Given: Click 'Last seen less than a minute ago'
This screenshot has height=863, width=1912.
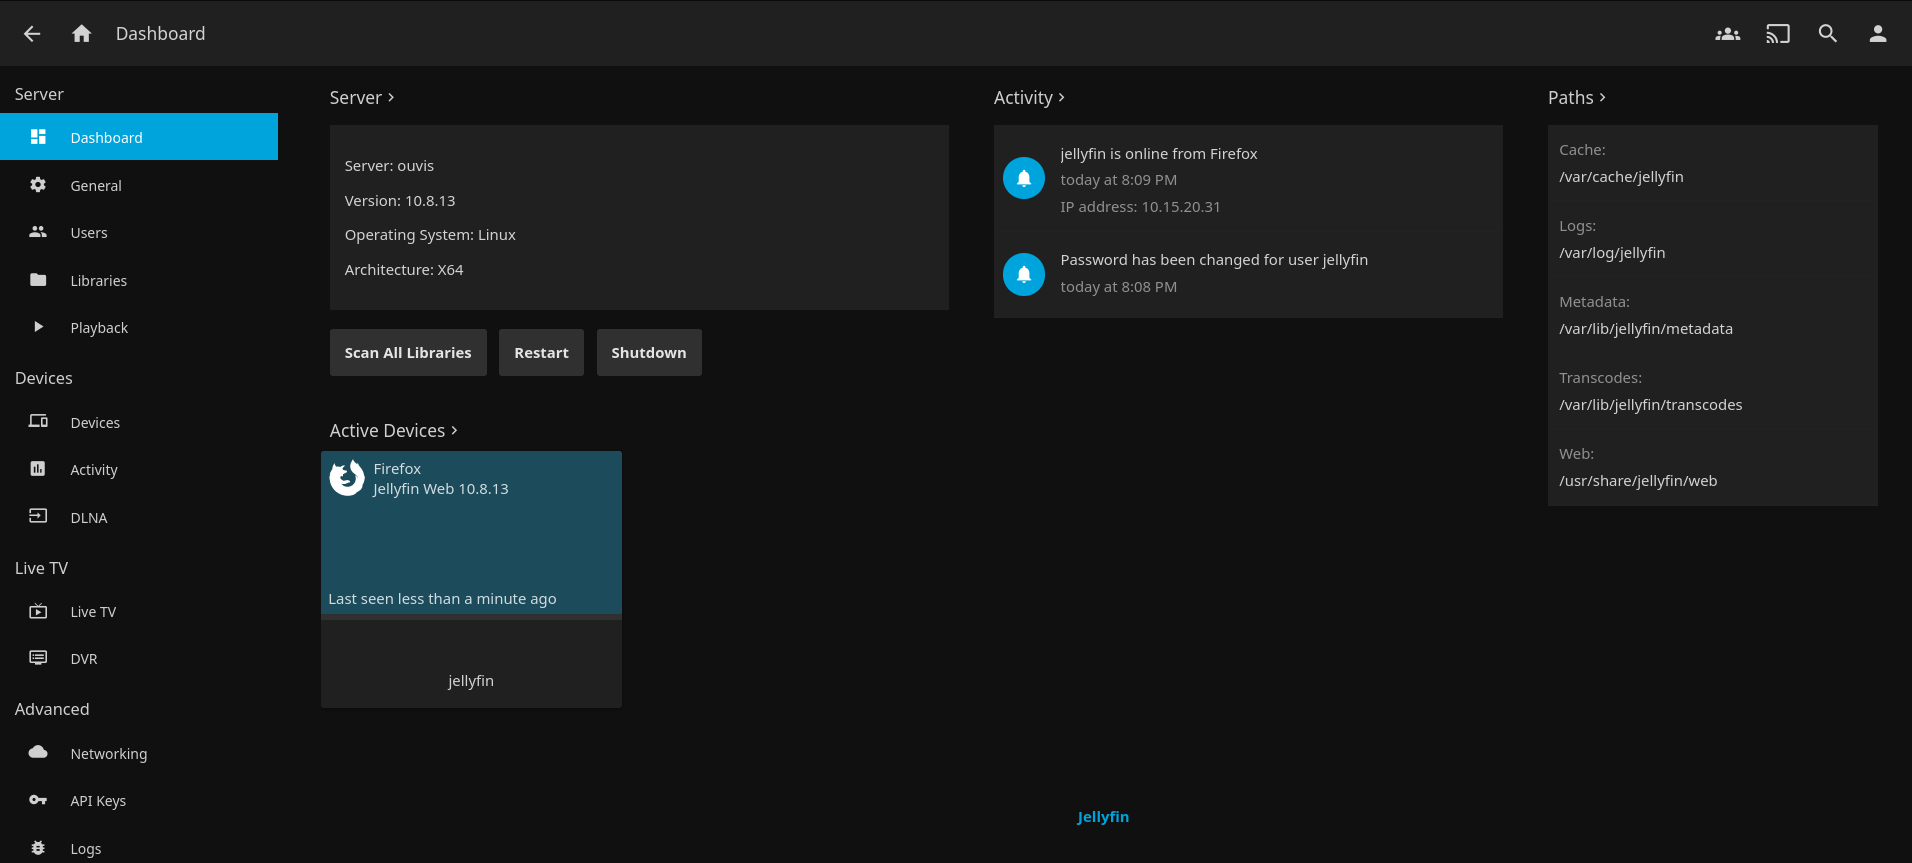Looking at the screenshot, I should [x=442, y=599].
